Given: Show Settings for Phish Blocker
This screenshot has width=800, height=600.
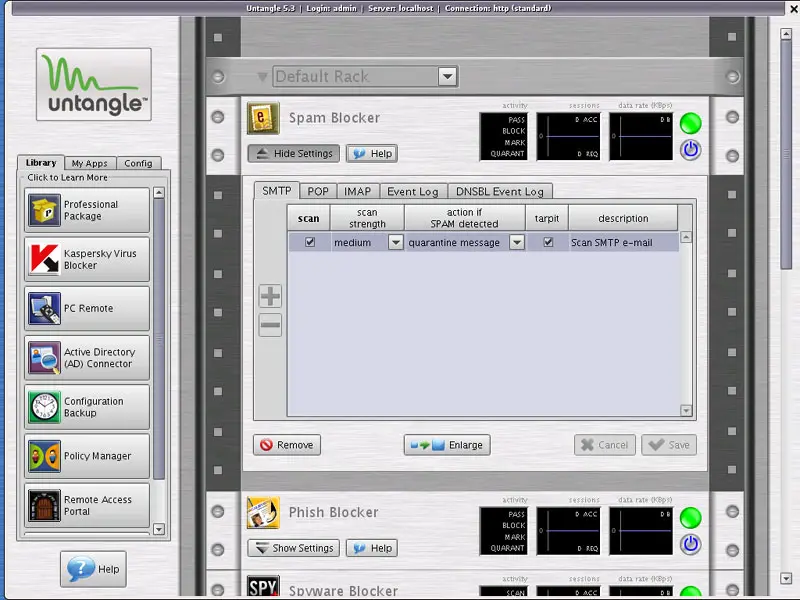Looking at the screenshot, I should [x=293, y=548].
